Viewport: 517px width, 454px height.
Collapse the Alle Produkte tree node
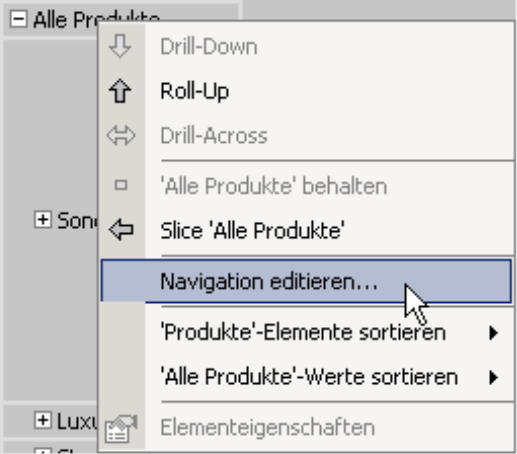tap(18, 19)
